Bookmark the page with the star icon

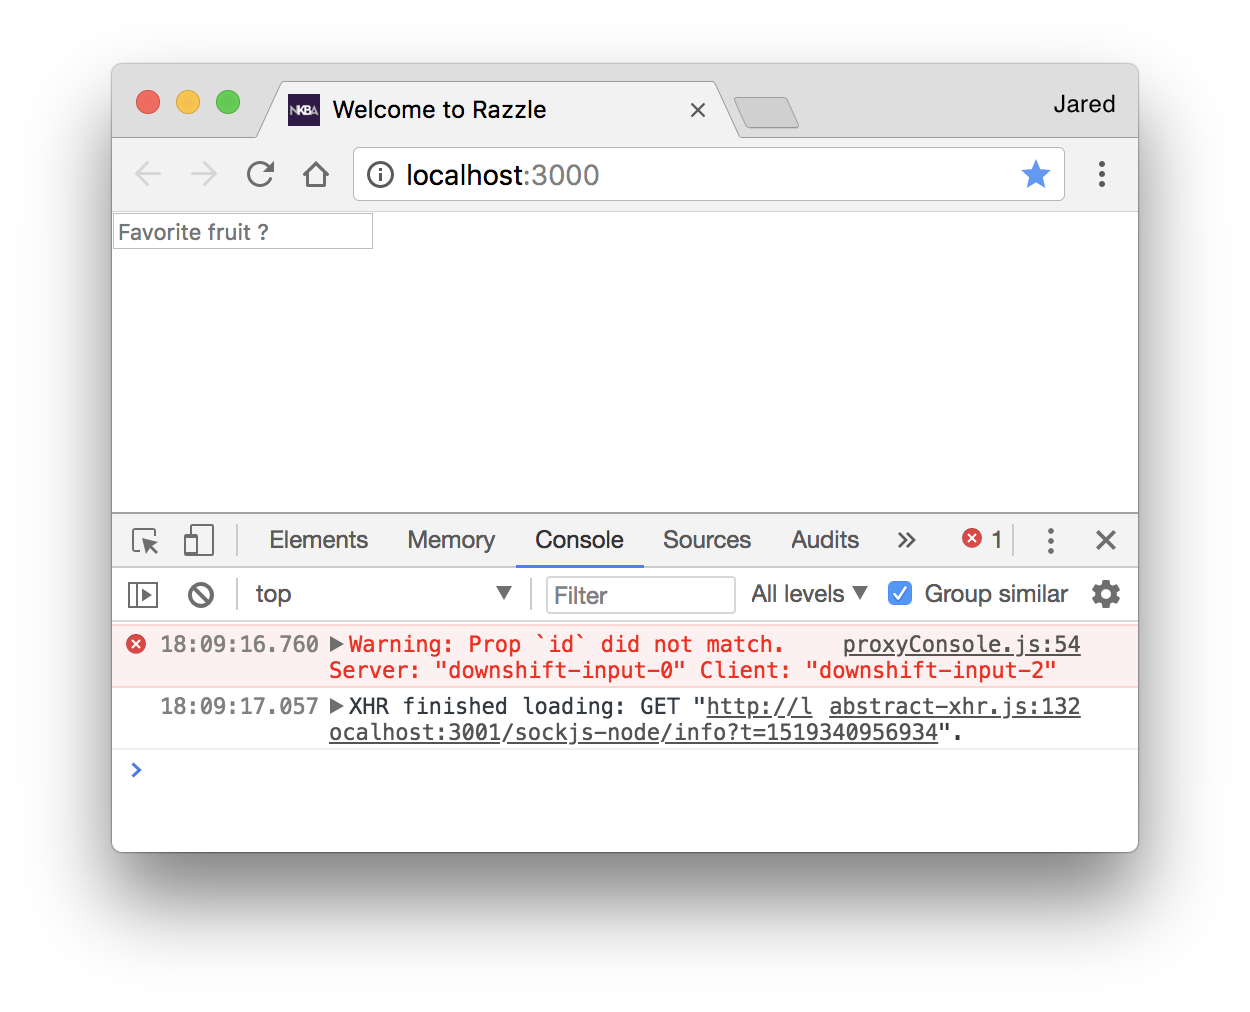point(1036,174)
